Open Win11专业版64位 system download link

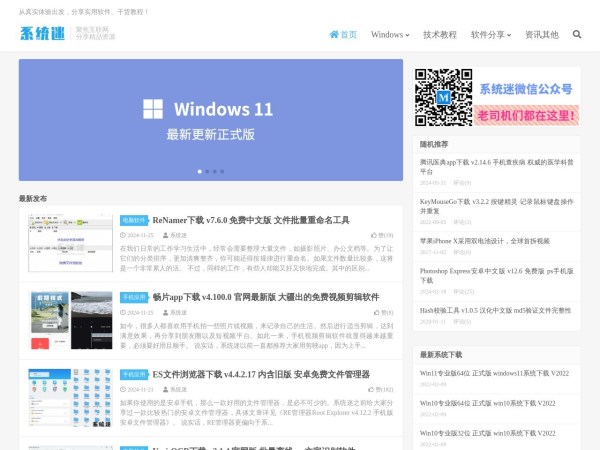[494, 375]
